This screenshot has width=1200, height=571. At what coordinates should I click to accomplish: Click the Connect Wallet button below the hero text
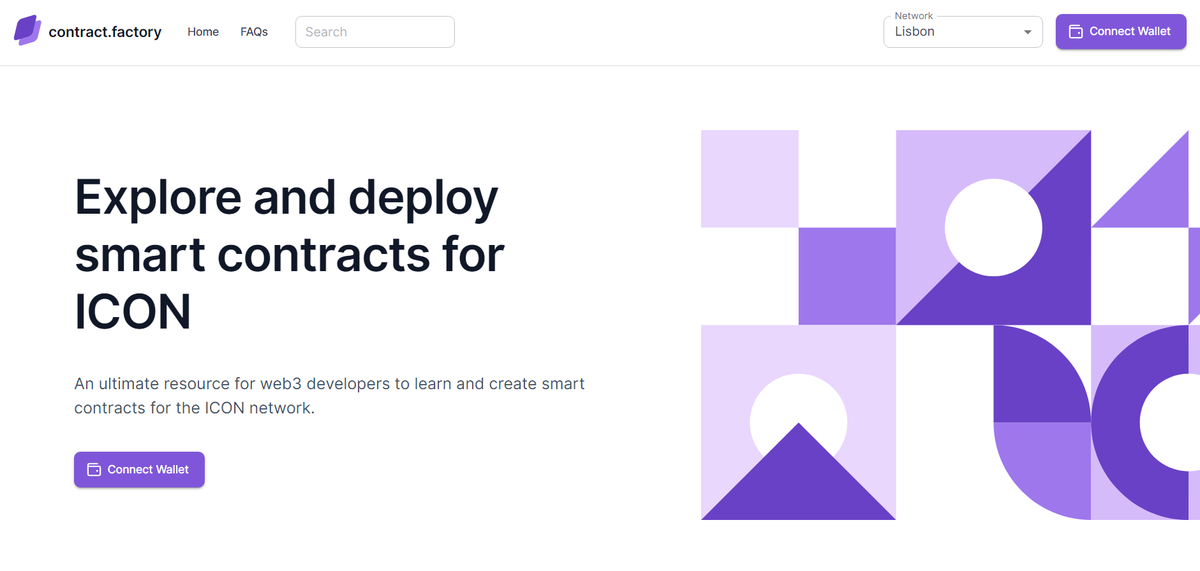coord(139,470)
